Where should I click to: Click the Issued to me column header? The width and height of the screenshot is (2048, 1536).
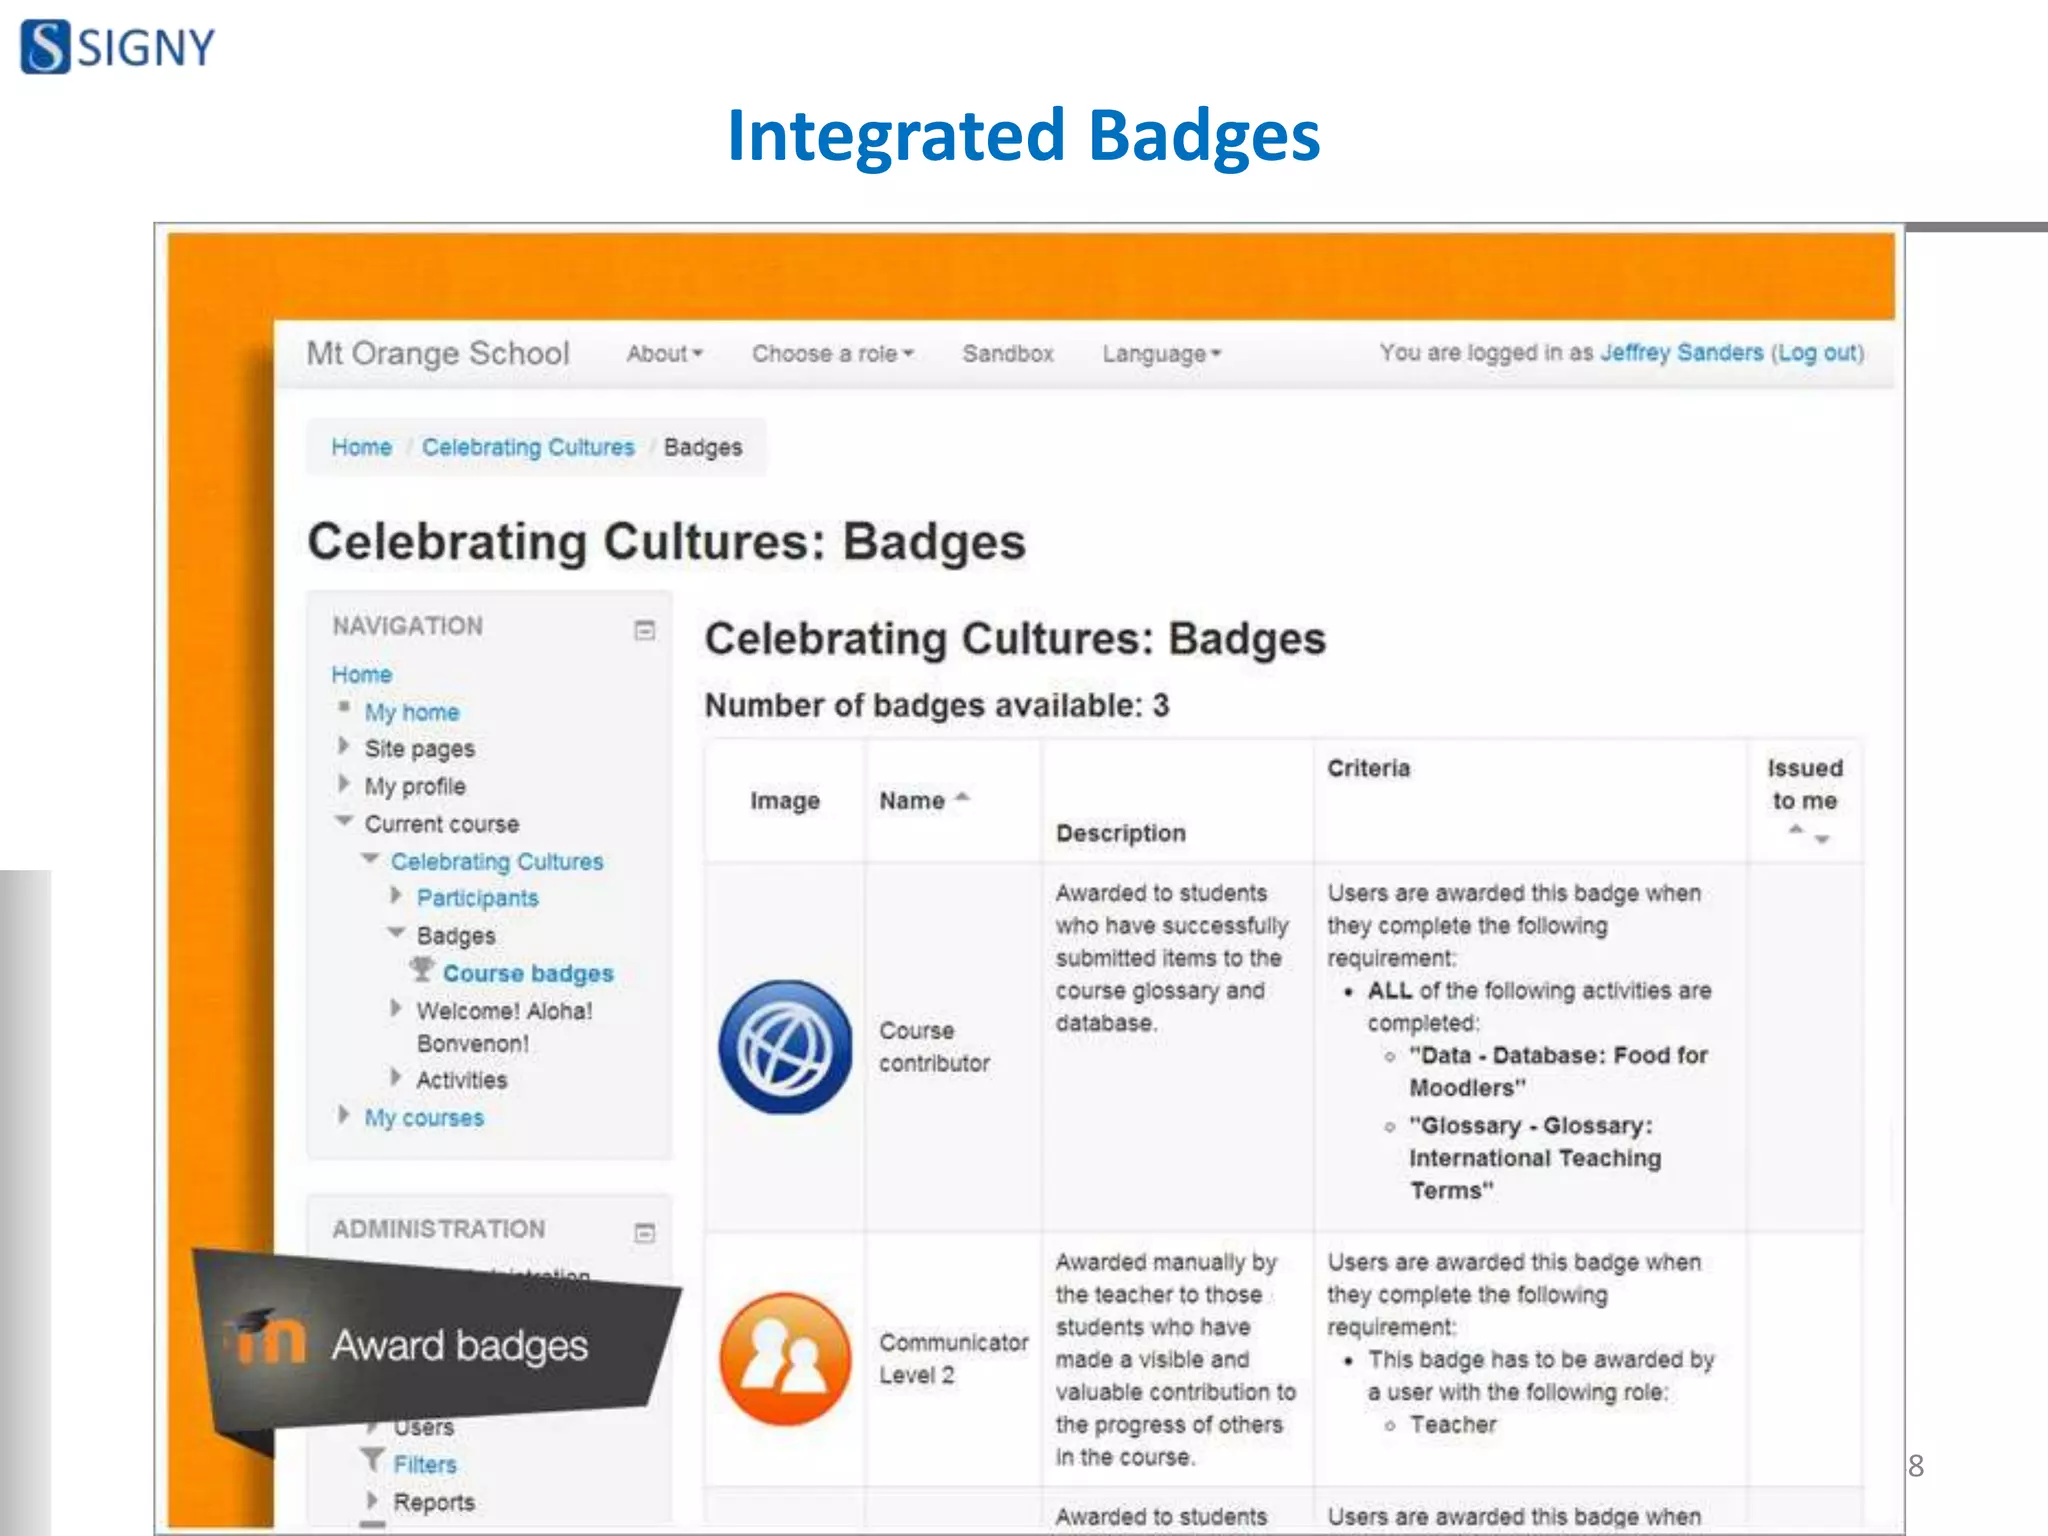1805,784
